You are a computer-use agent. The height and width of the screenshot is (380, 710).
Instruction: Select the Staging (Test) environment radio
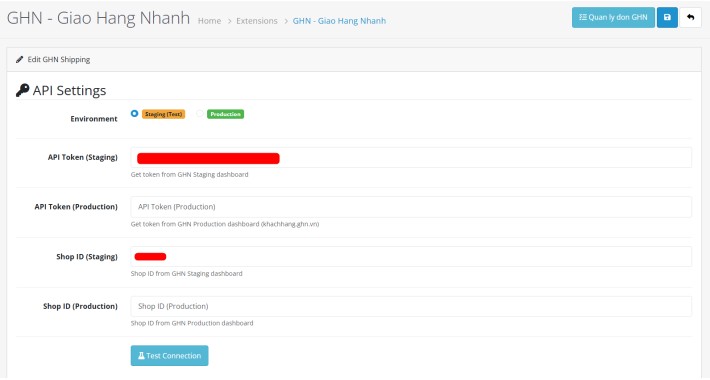pos(134,113)
